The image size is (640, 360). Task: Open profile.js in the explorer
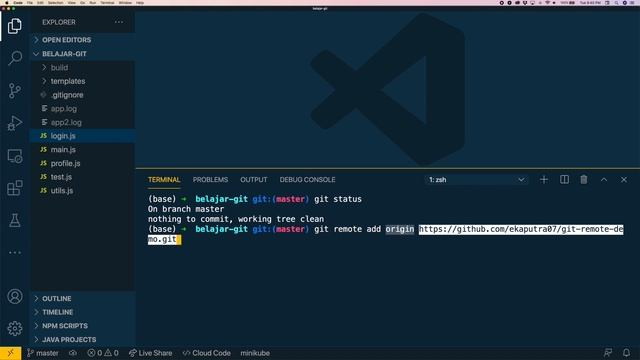pyautogui.click(x=83, y=163)
